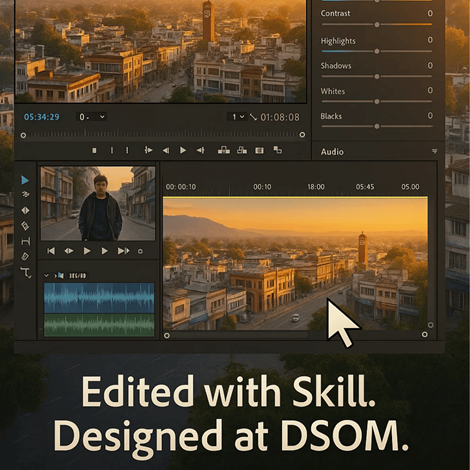470x470 pixels.
Task: Choose the Pen tool in the tool sidebar
Action: point(25,256)
